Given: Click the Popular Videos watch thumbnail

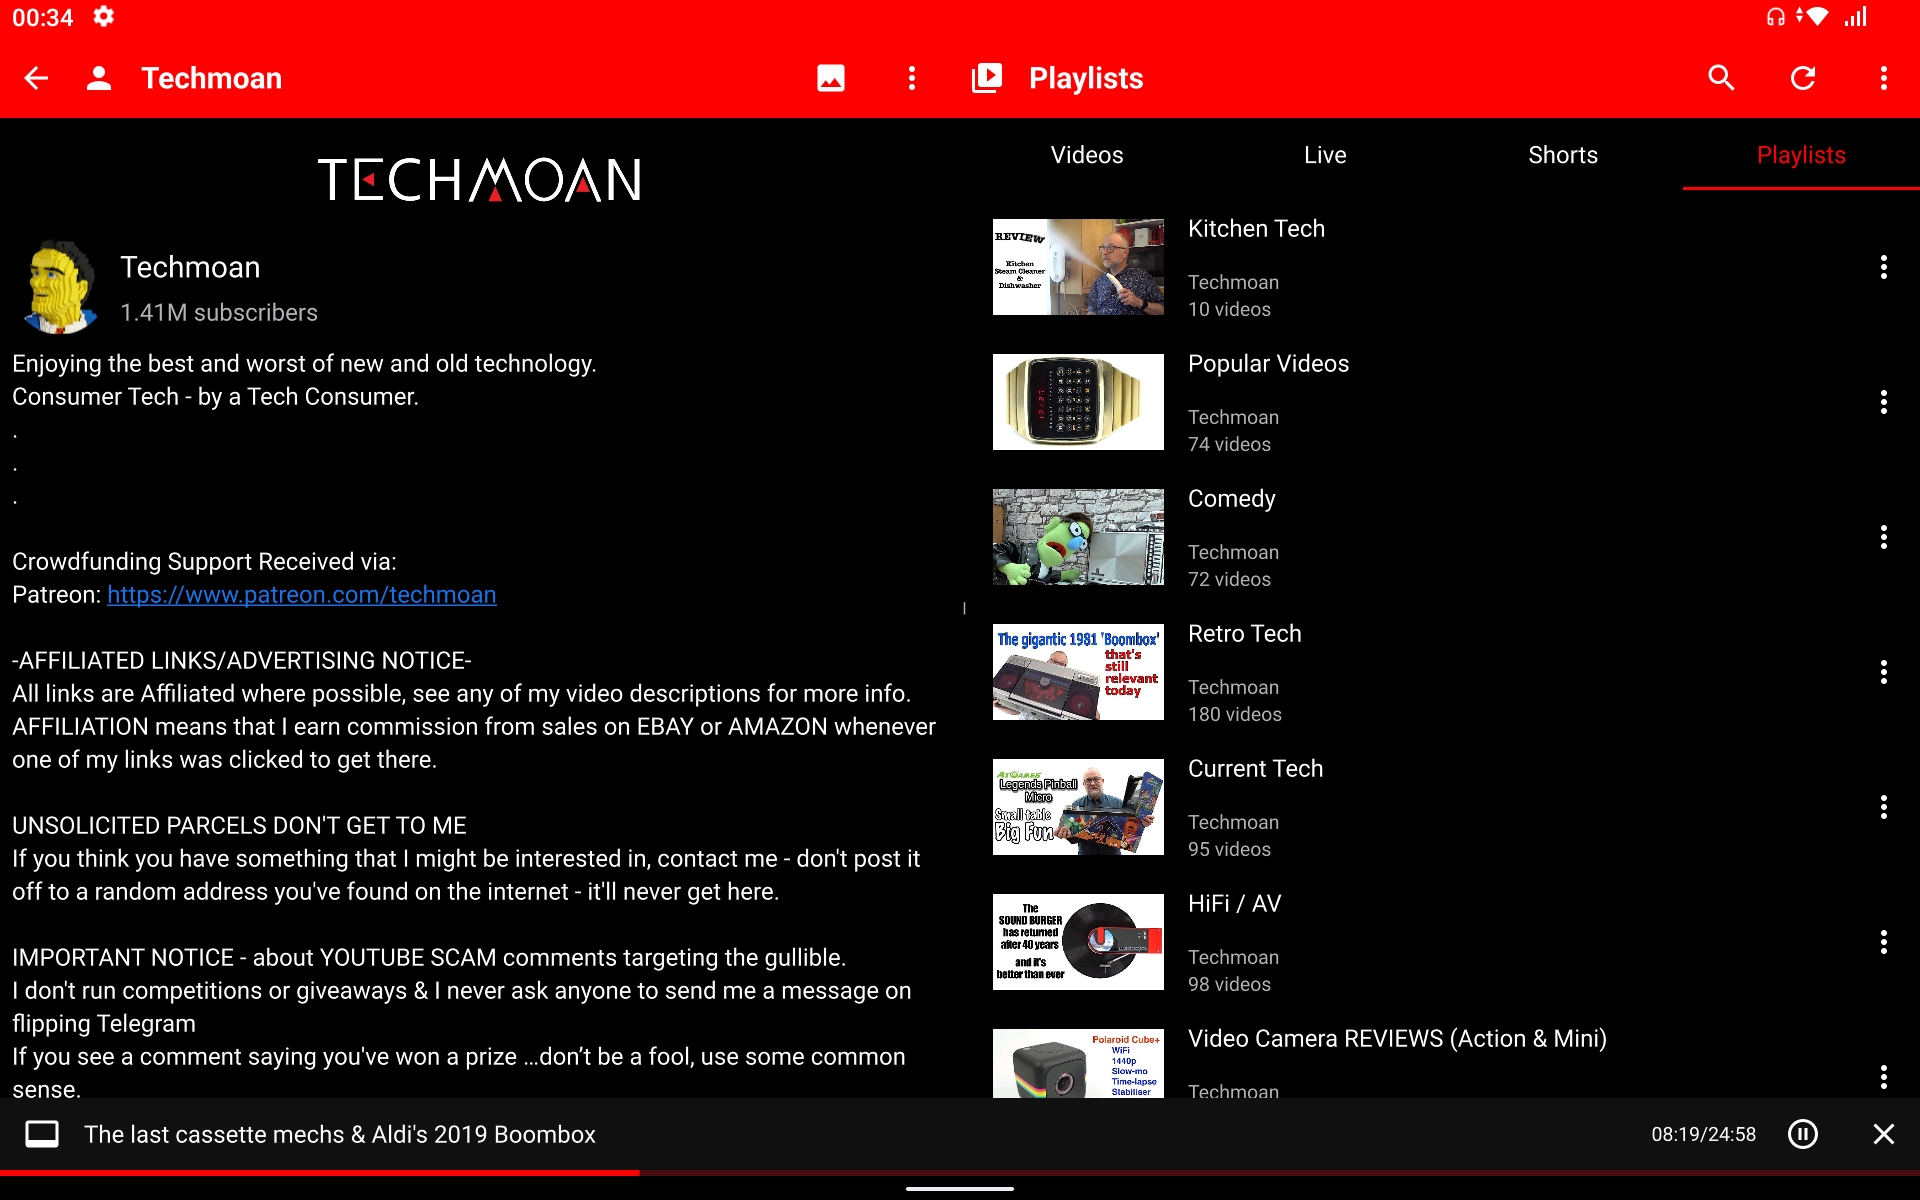Looking at the screenshot, I should (x=1078, y=402).
